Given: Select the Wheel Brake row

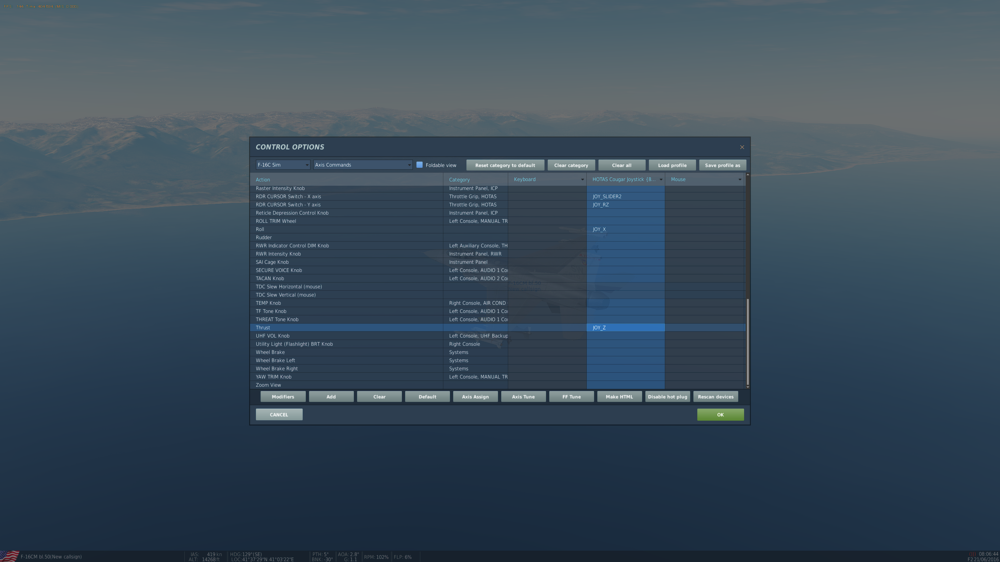Looking at the screenshot, I should [497, 353].
